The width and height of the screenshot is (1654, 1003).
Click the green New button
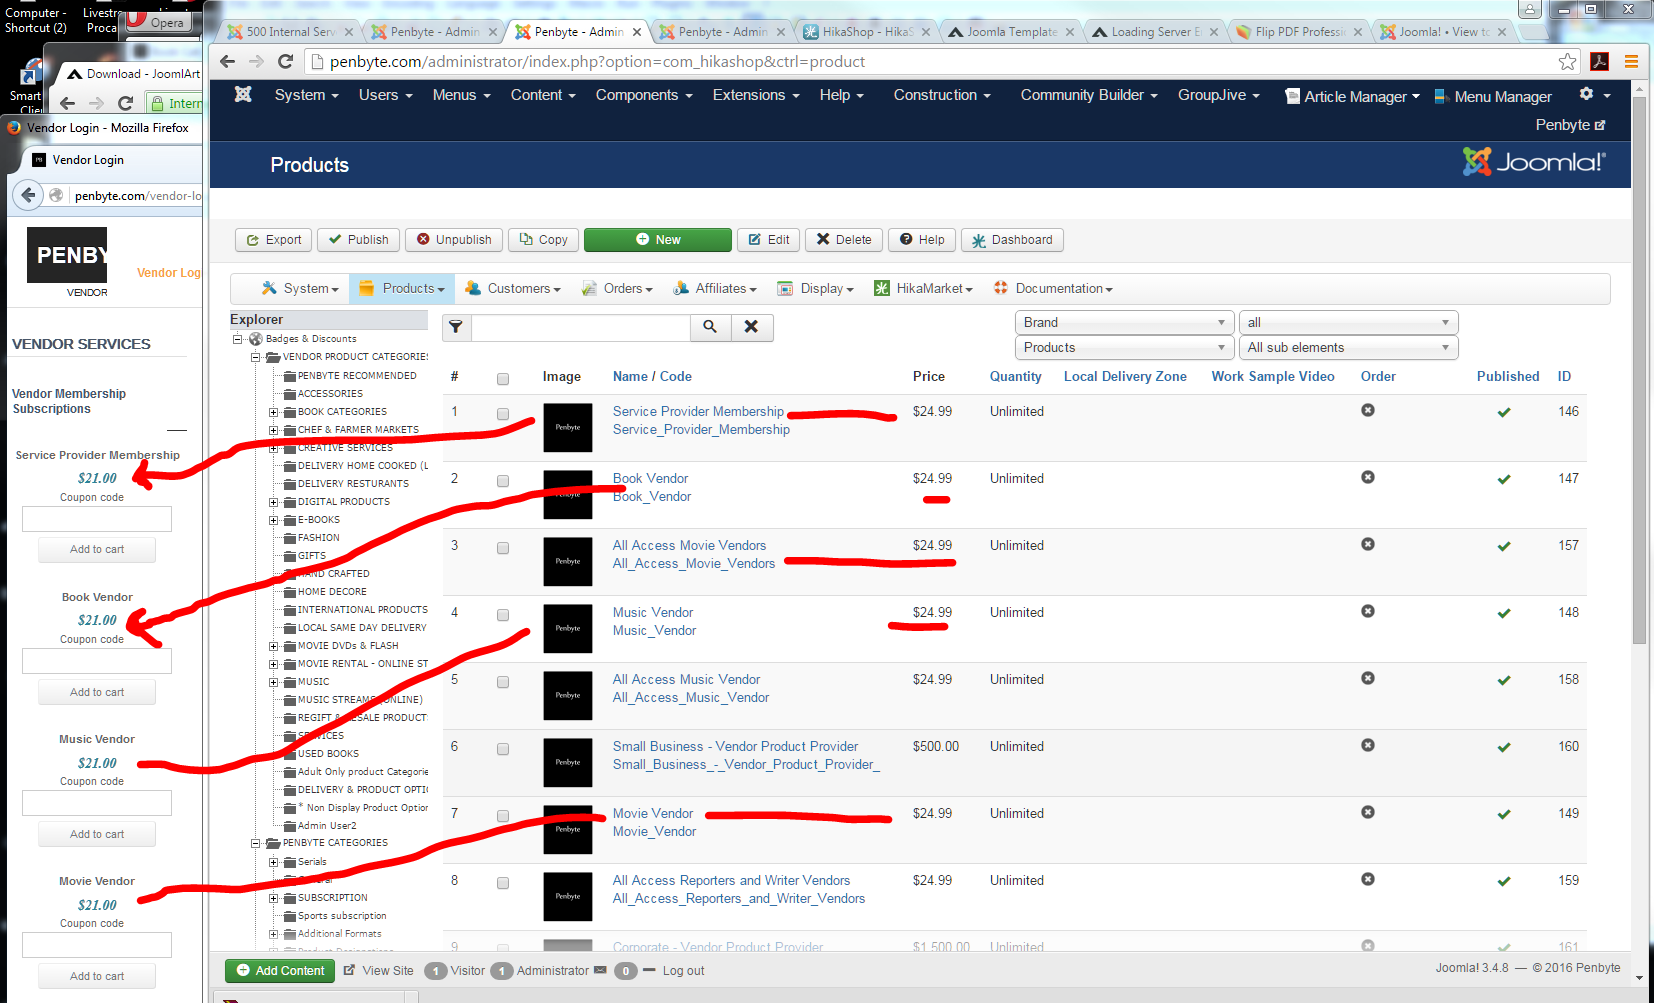tap(658, 240)
